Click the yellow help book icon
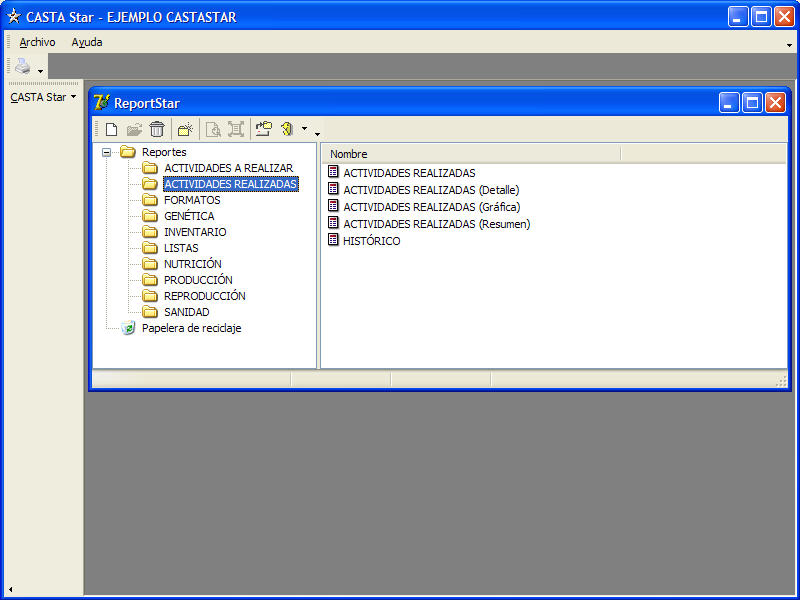800x600 pixels. click(287, 129)
